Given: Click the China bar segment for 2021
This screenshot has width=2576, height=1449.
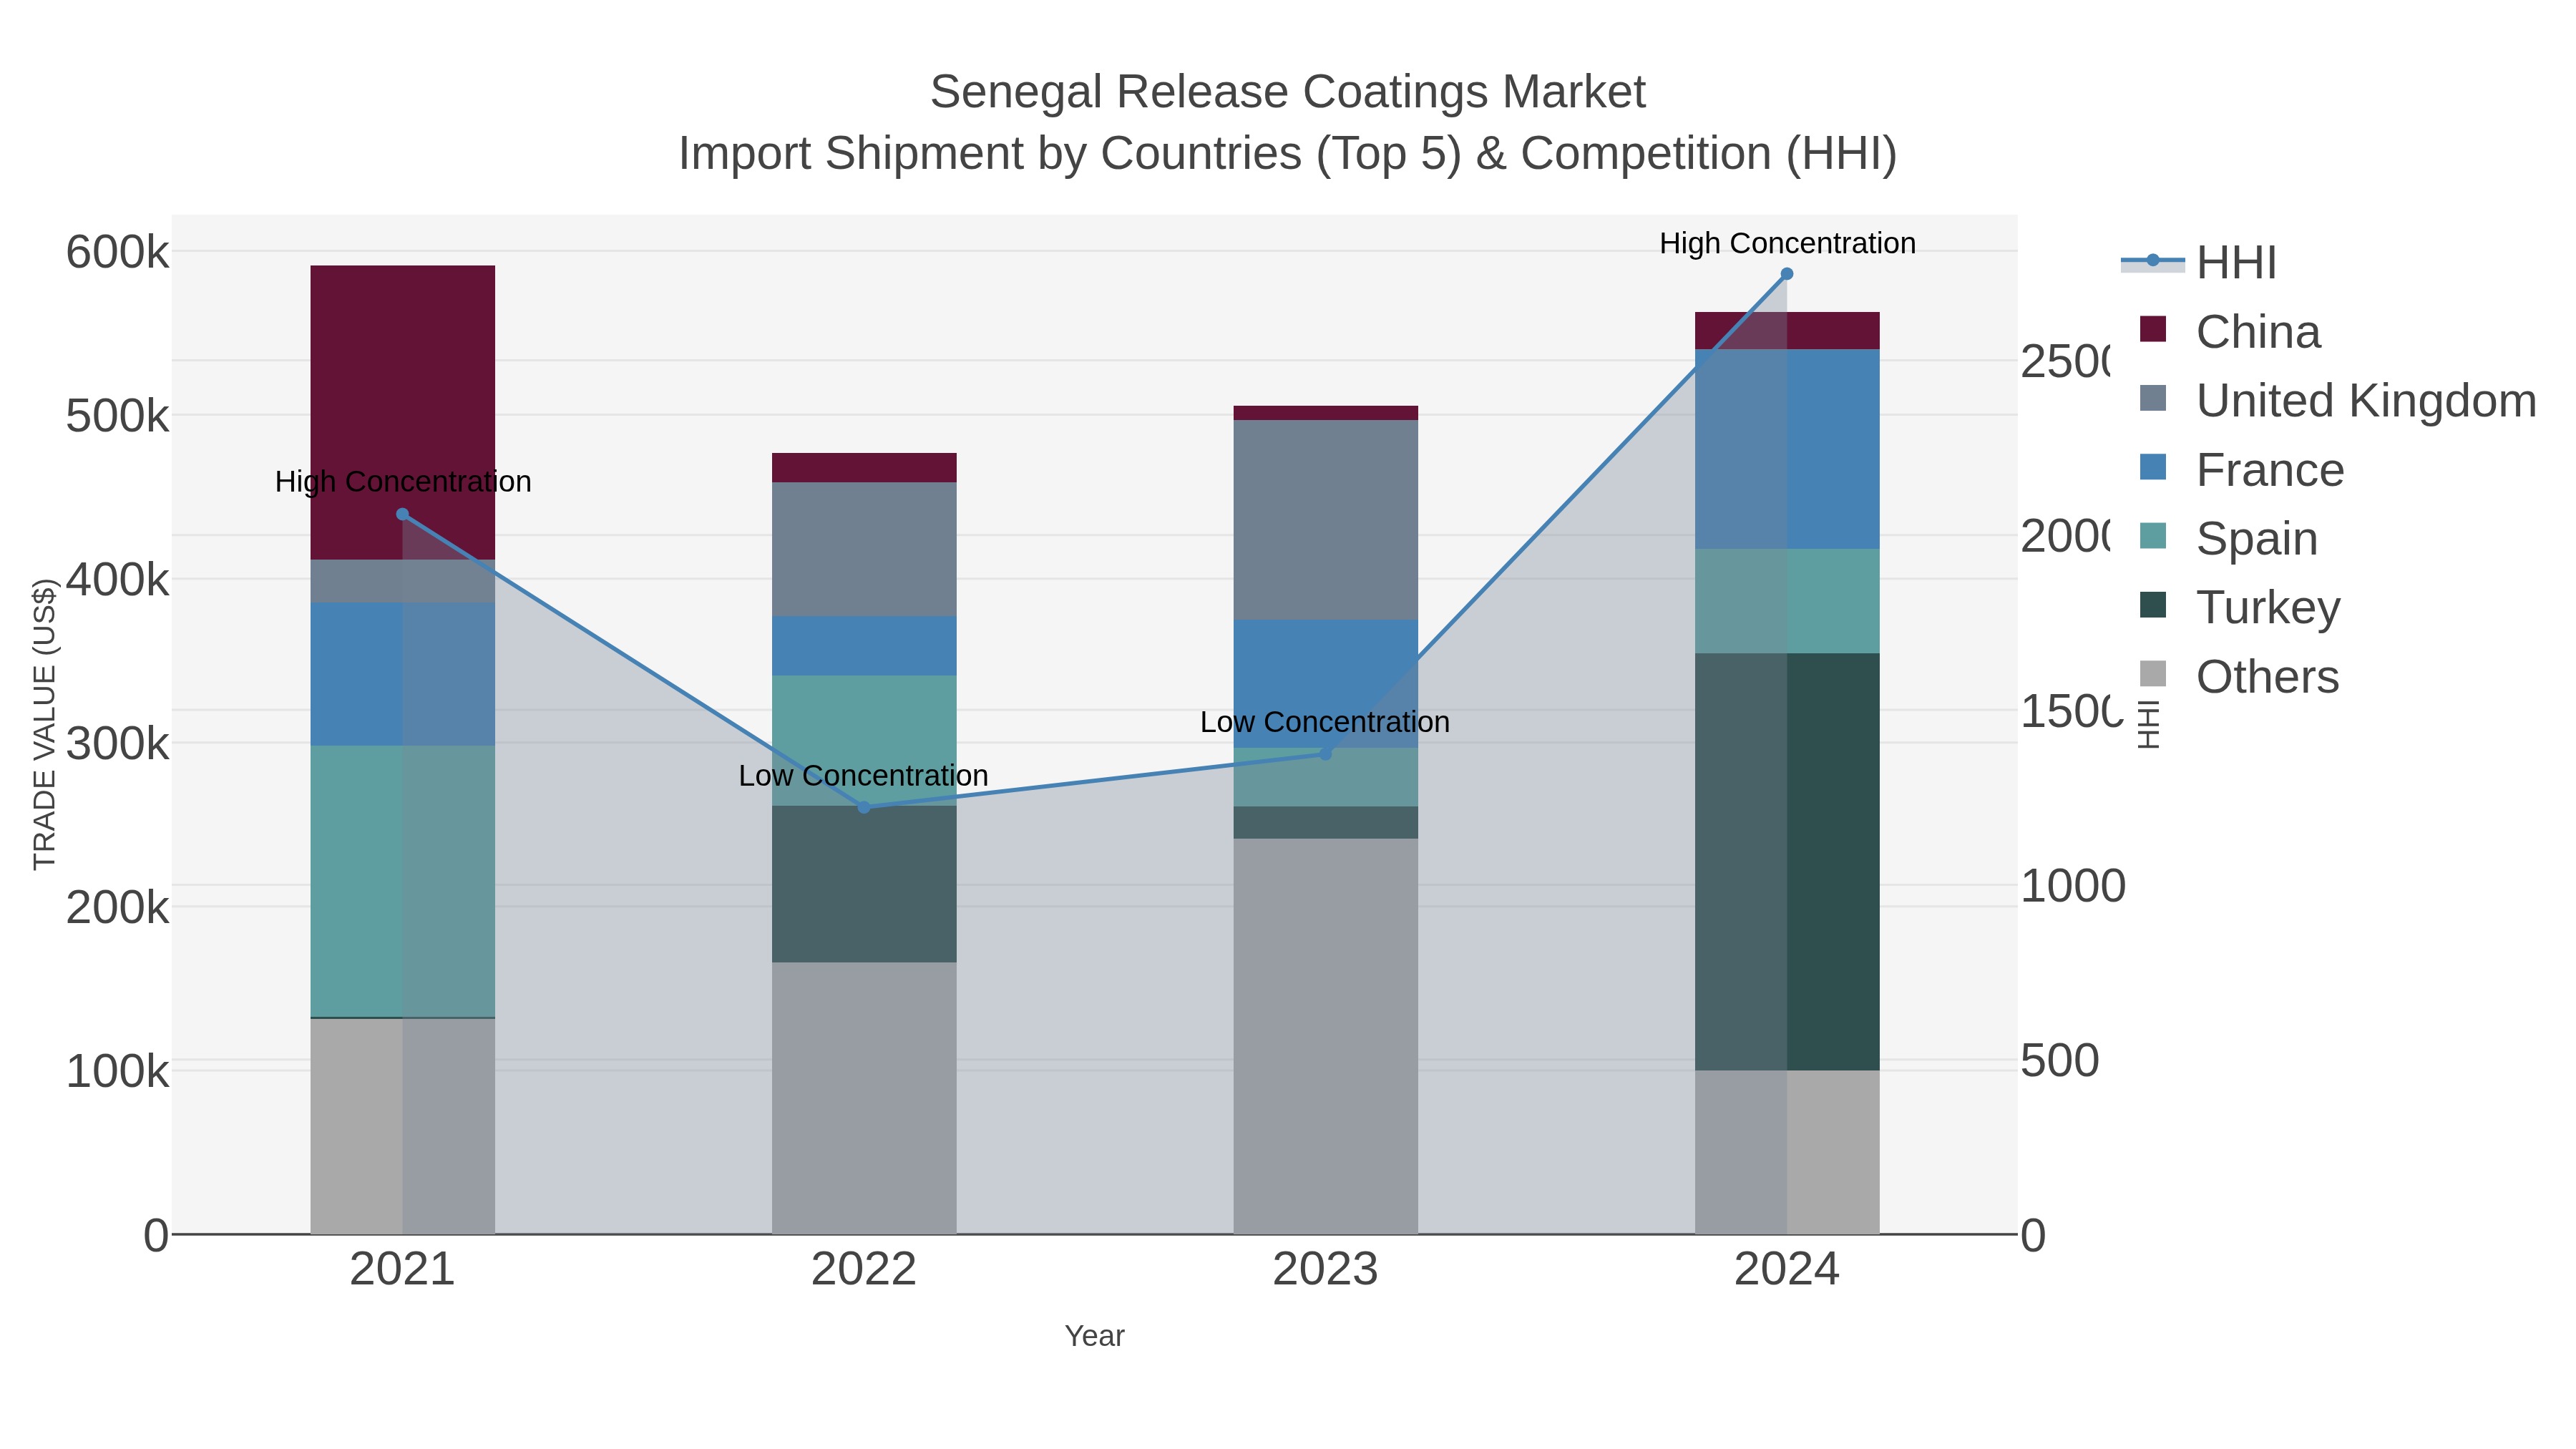Looking at the screenshot, I should pos(403,412).
